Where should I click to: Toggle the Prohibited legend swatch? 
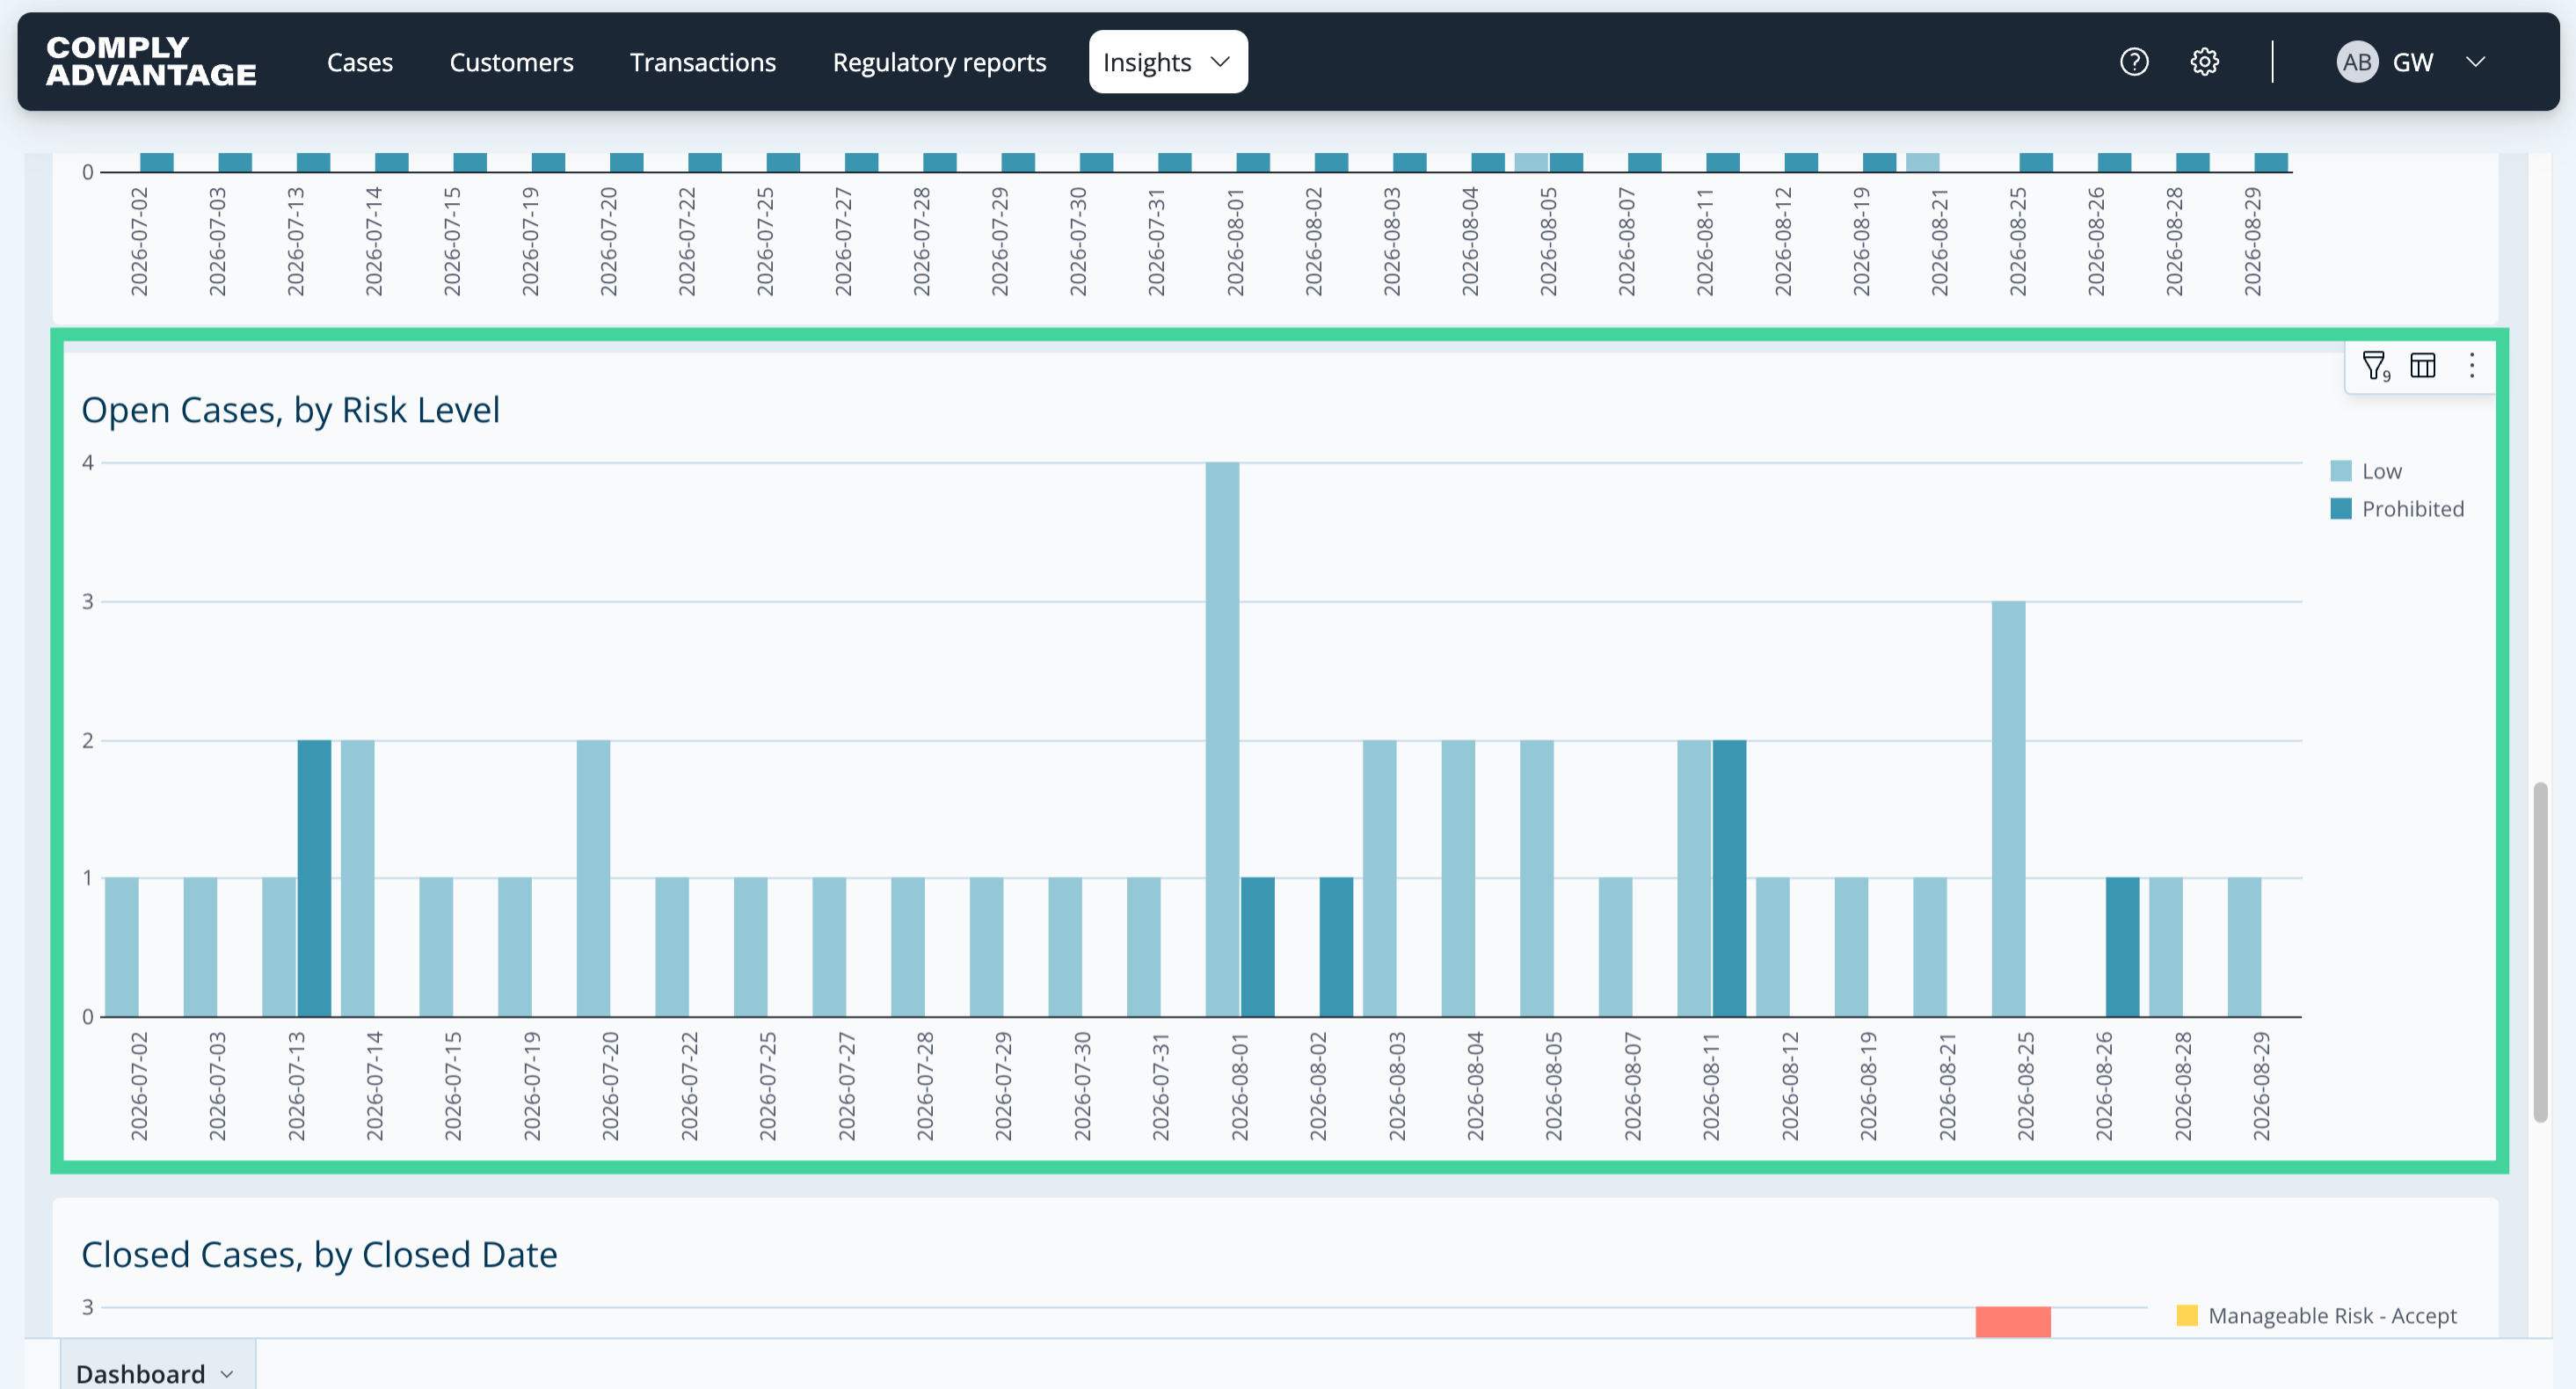pos(2341,509)
